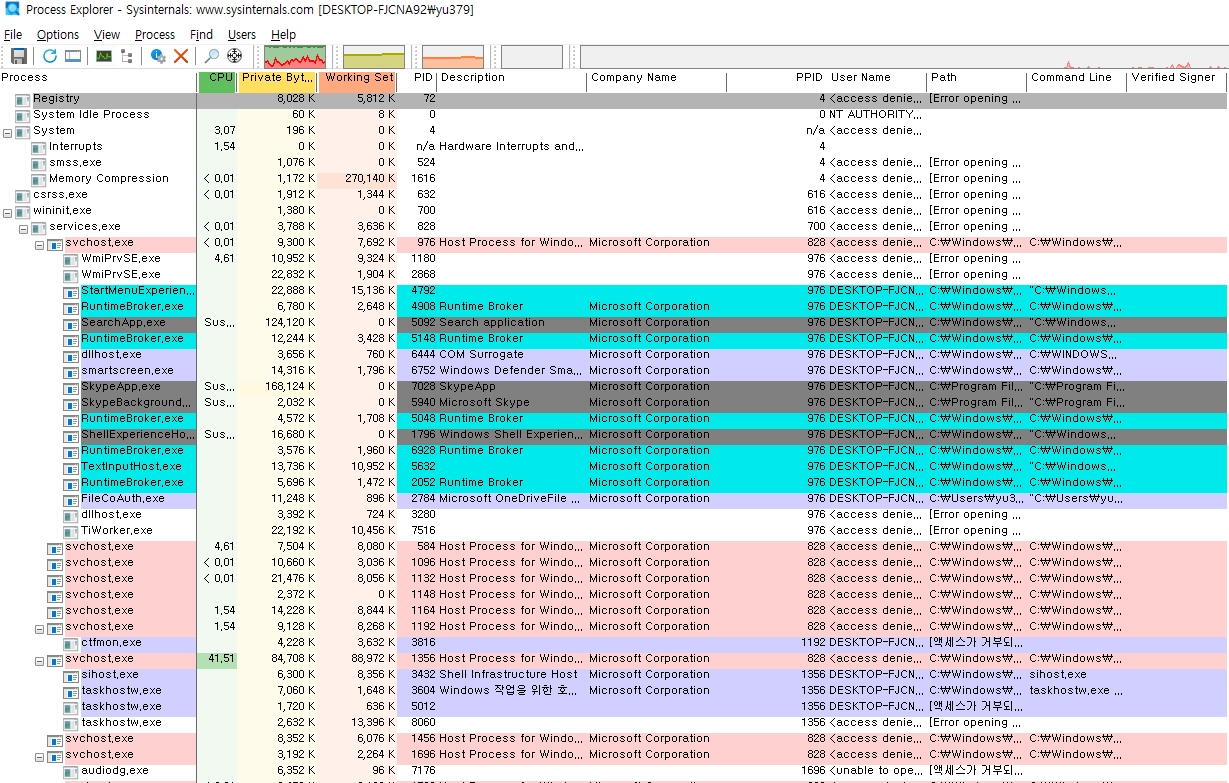Select the SkypeBackground process row

(613, 403)
